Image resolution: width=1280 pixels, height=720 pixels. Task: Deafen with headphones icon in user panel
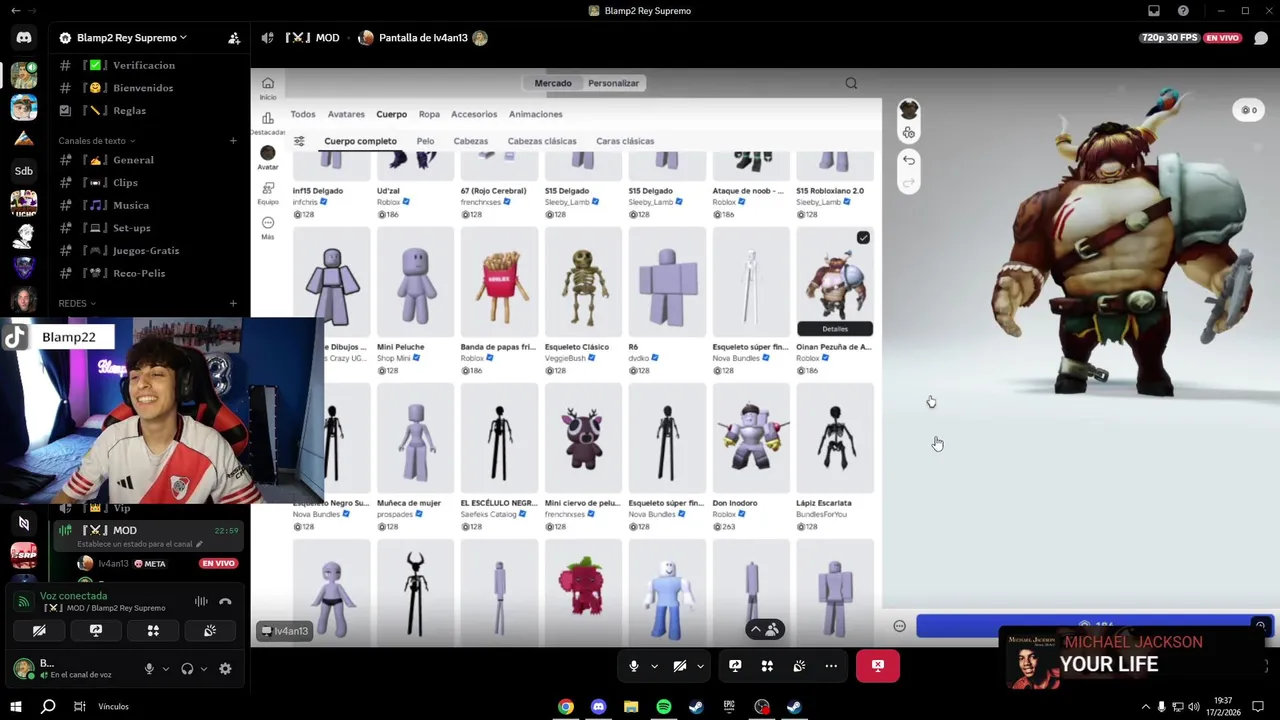click(187, 669)
